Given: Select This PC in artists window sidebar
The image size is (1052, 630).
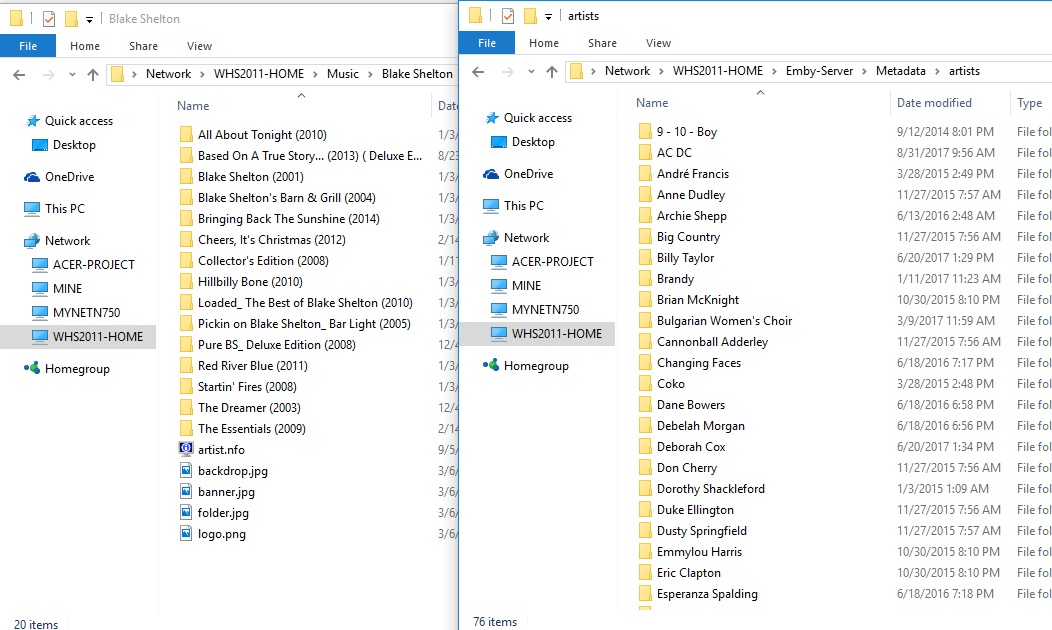Looking at the screenshot, I should 523,206.
